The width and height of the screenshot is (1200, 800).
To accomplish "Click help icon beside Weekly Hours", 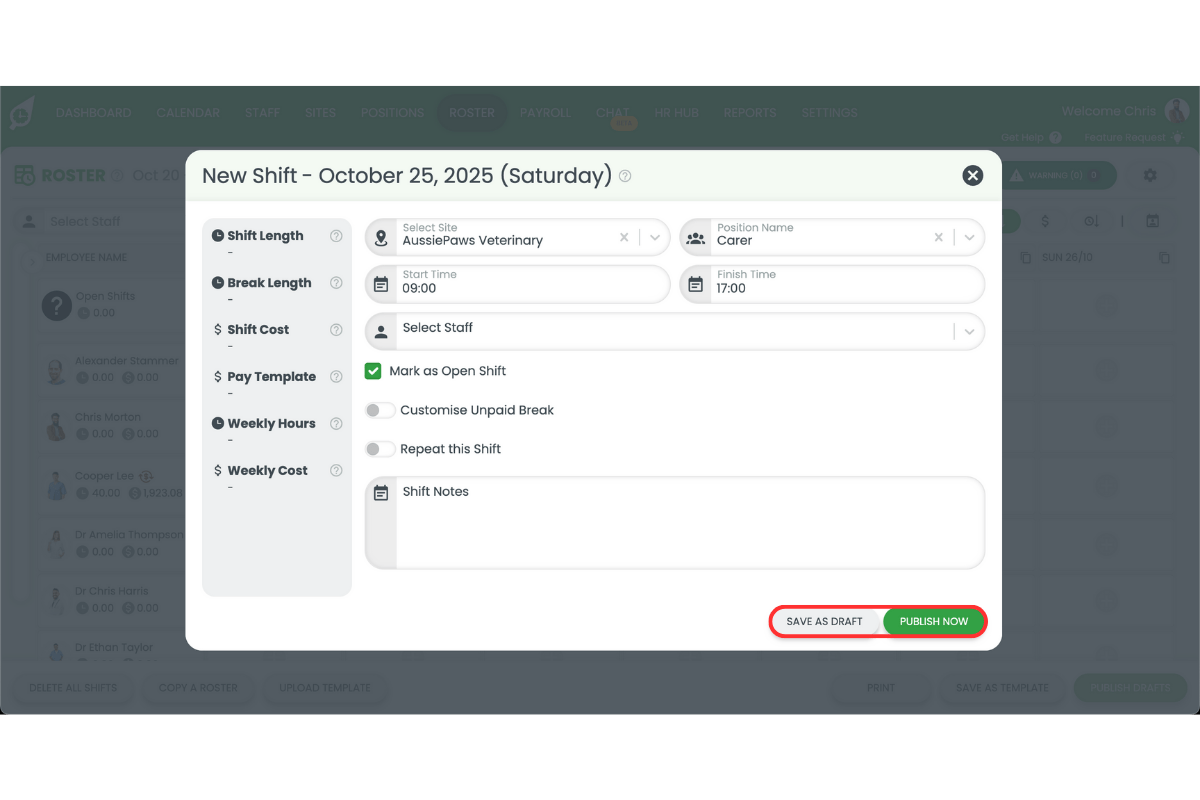I will pyautogui.click(x=336, y=424).
